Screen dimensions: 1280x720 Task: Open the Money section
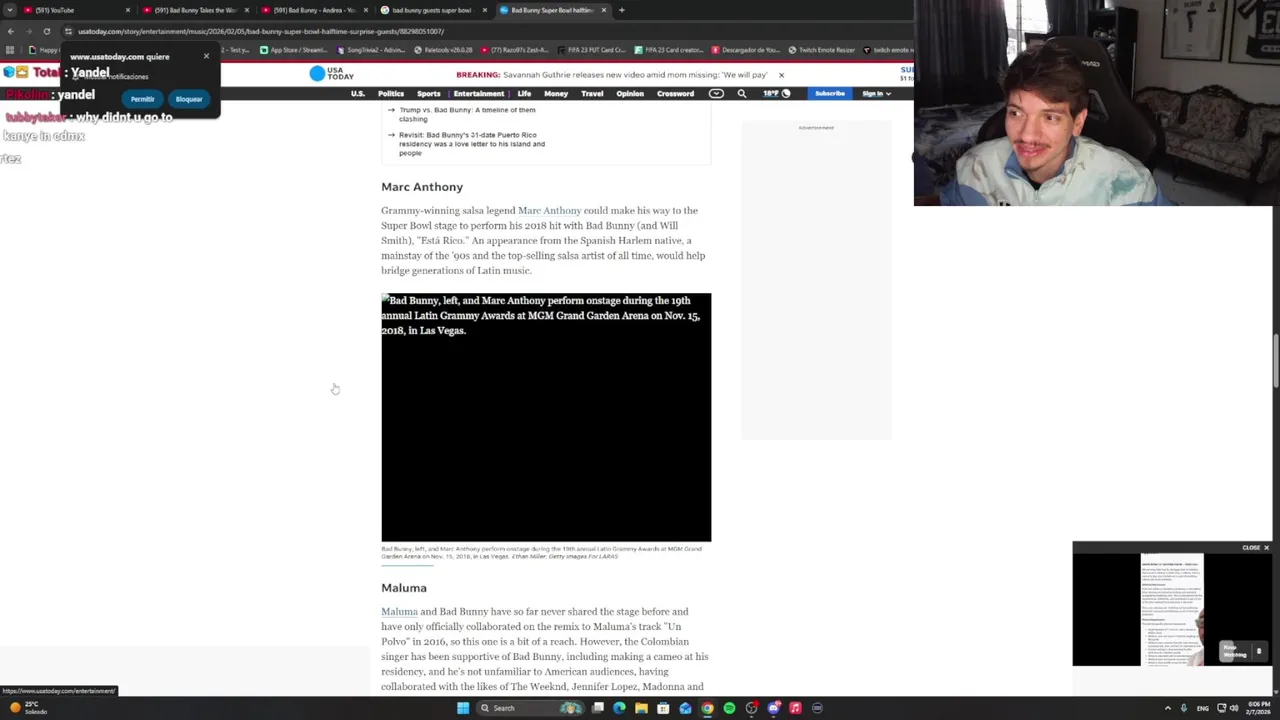pyautogui.click(x=556, y=94)
